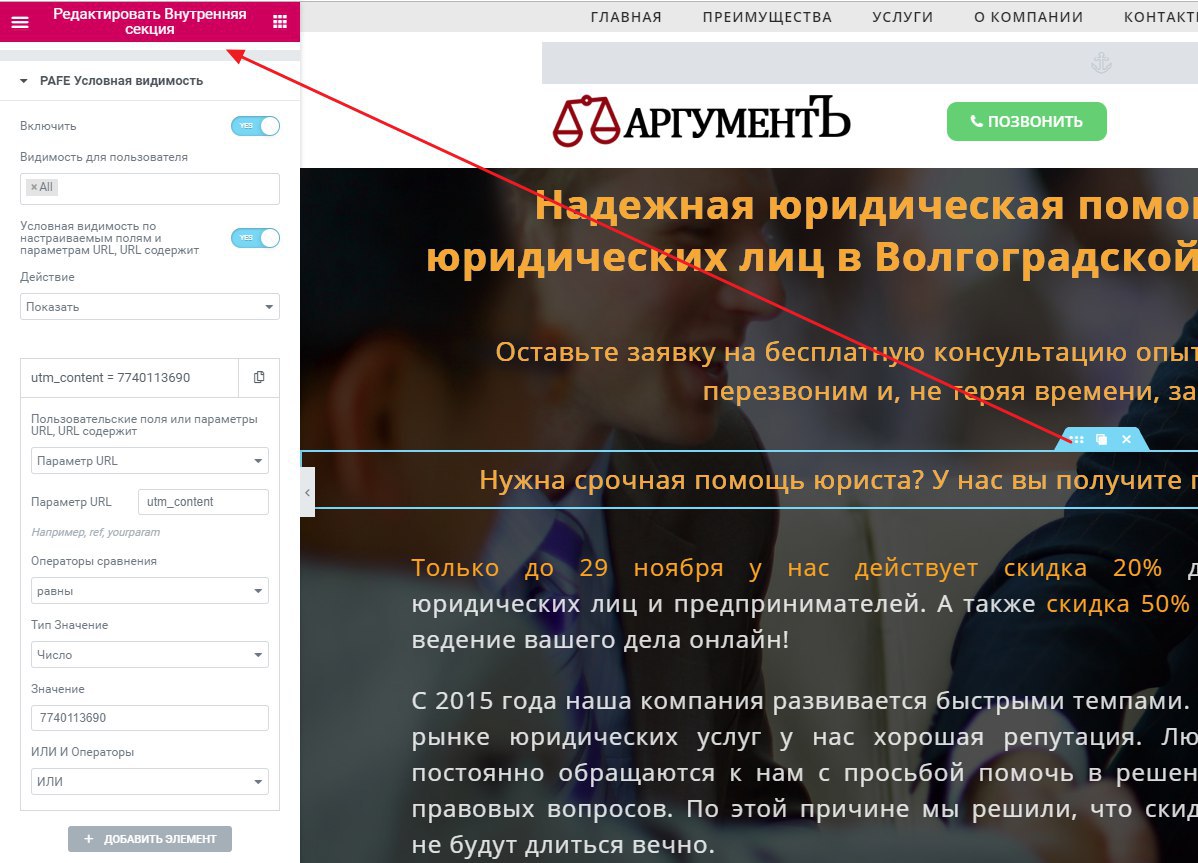Image resolution: width=1198 pixels, height=863 pixels.
Task: Select the Только до 29 ноября paragraph
Action: click(805, 603)
